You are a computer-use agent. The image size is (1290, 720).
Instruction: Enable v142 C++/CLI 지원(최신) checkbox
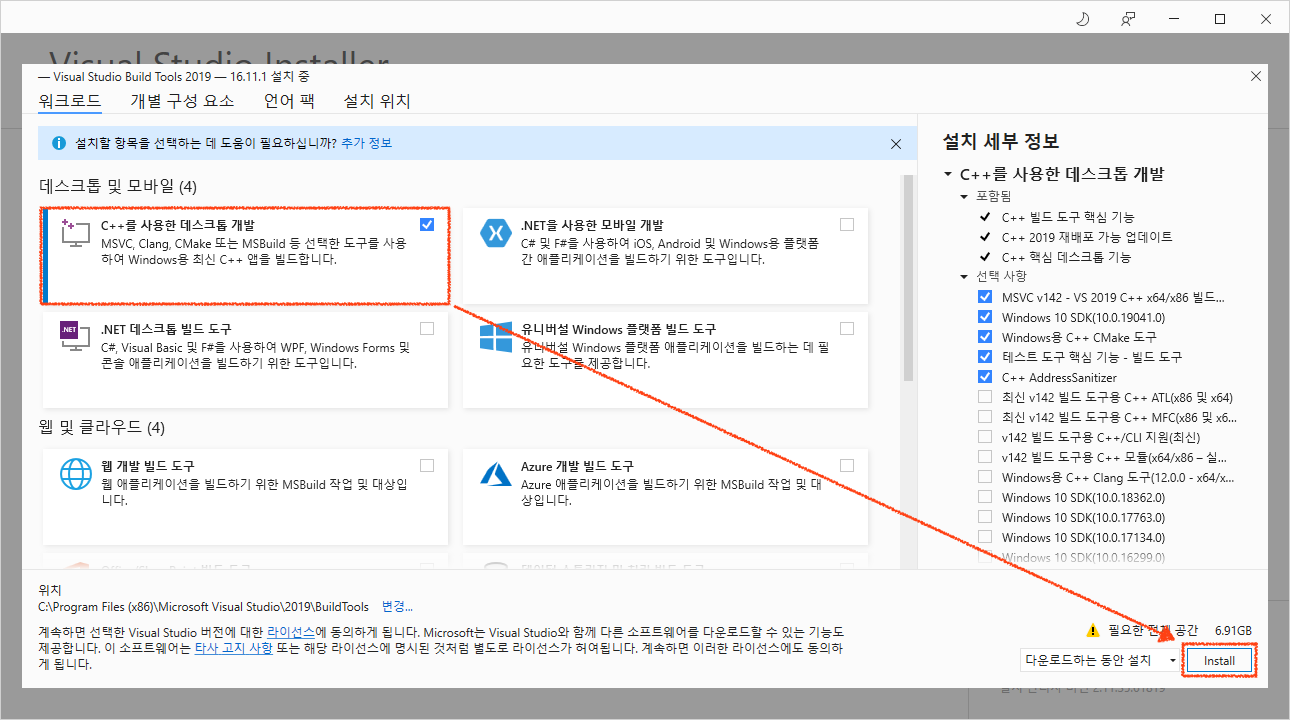pos(985,437)
